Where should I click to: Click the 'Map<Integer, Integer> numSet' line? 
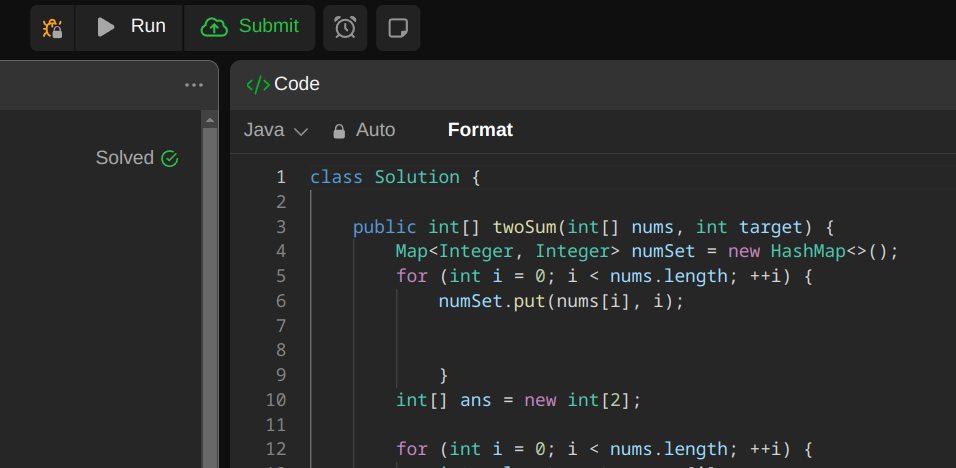pyautogui.click(x=647, y=251)
